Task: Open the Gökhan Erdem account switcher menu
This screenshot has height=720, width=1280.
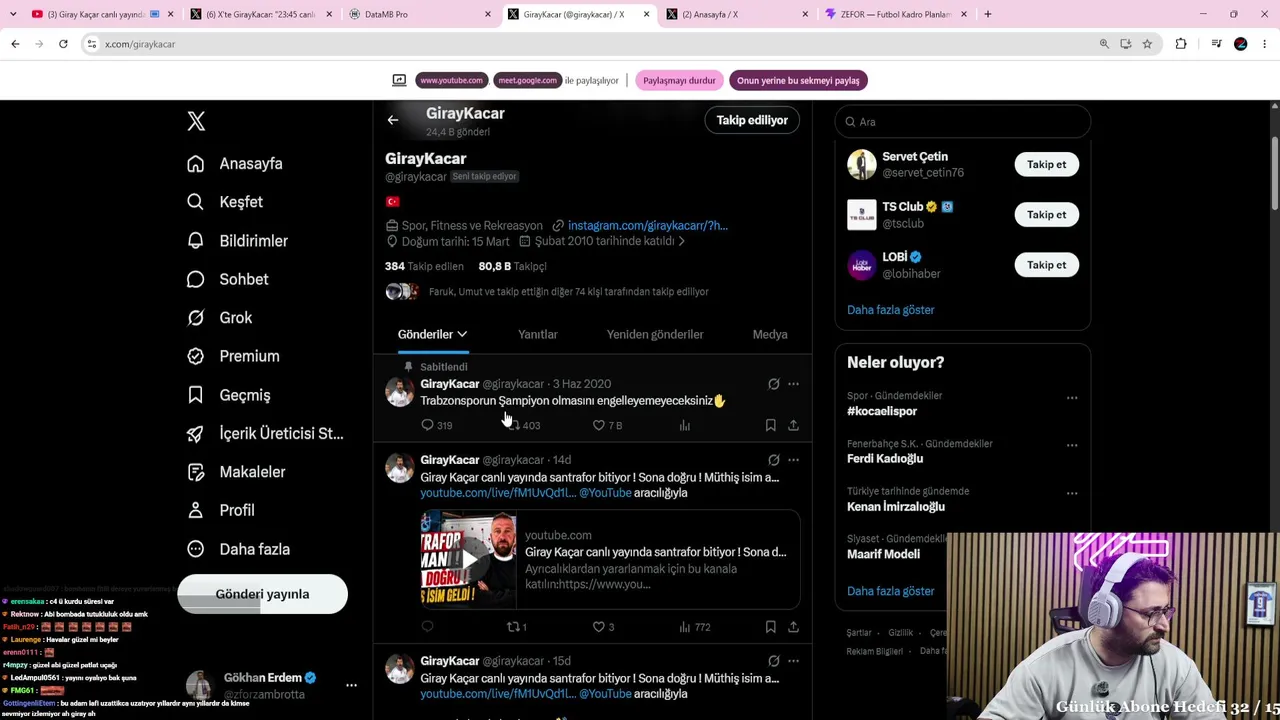Action: pos(351,686)
